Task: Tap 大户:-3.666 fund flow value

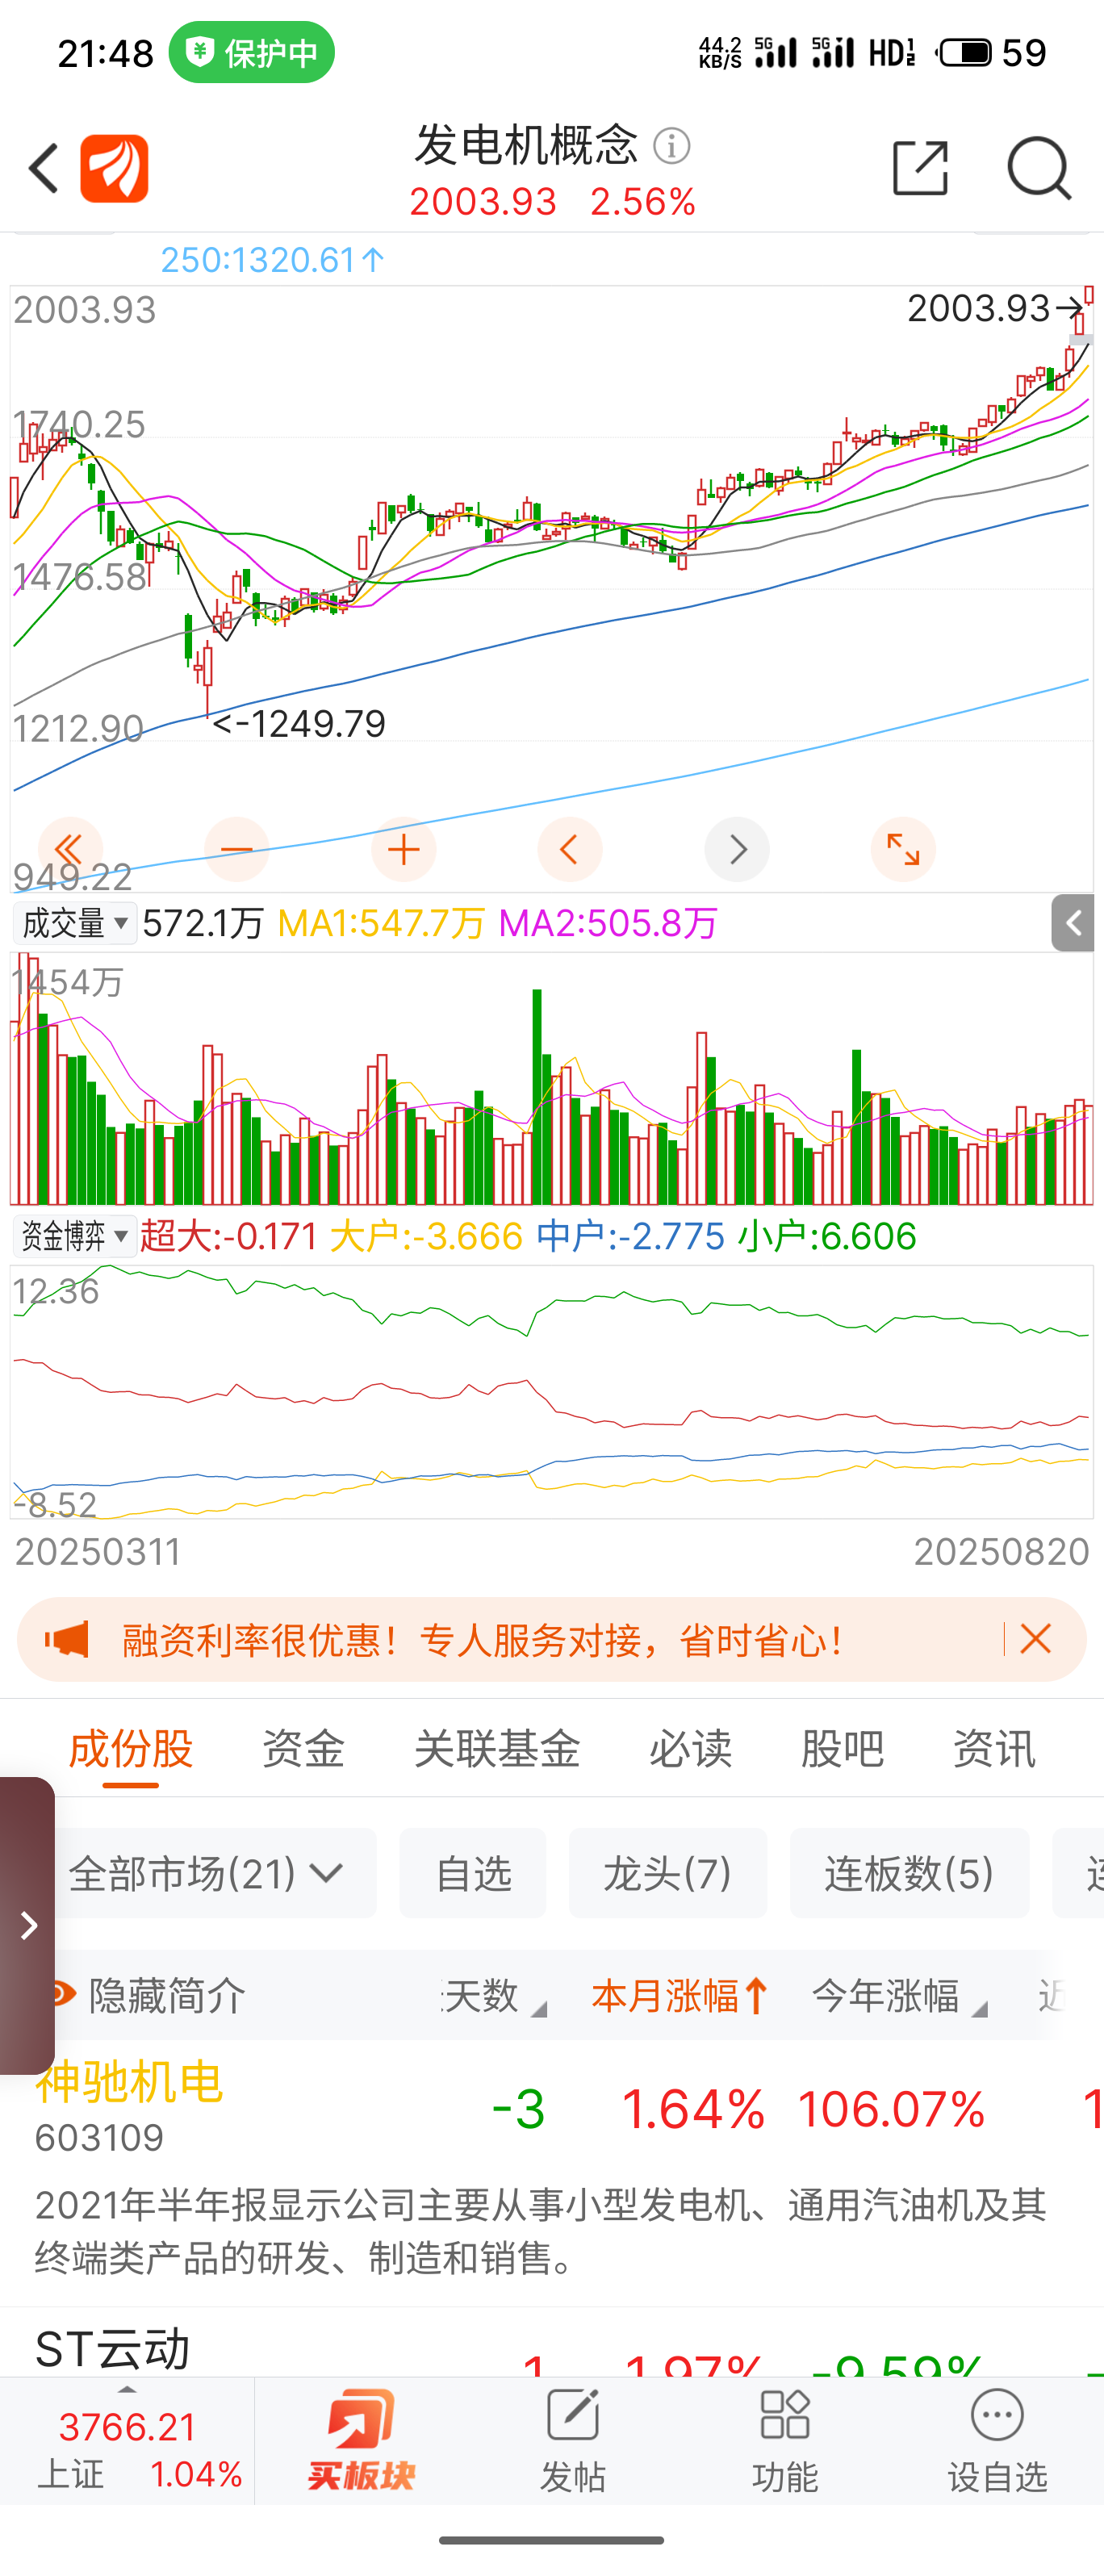Action: pos(426,1237)
